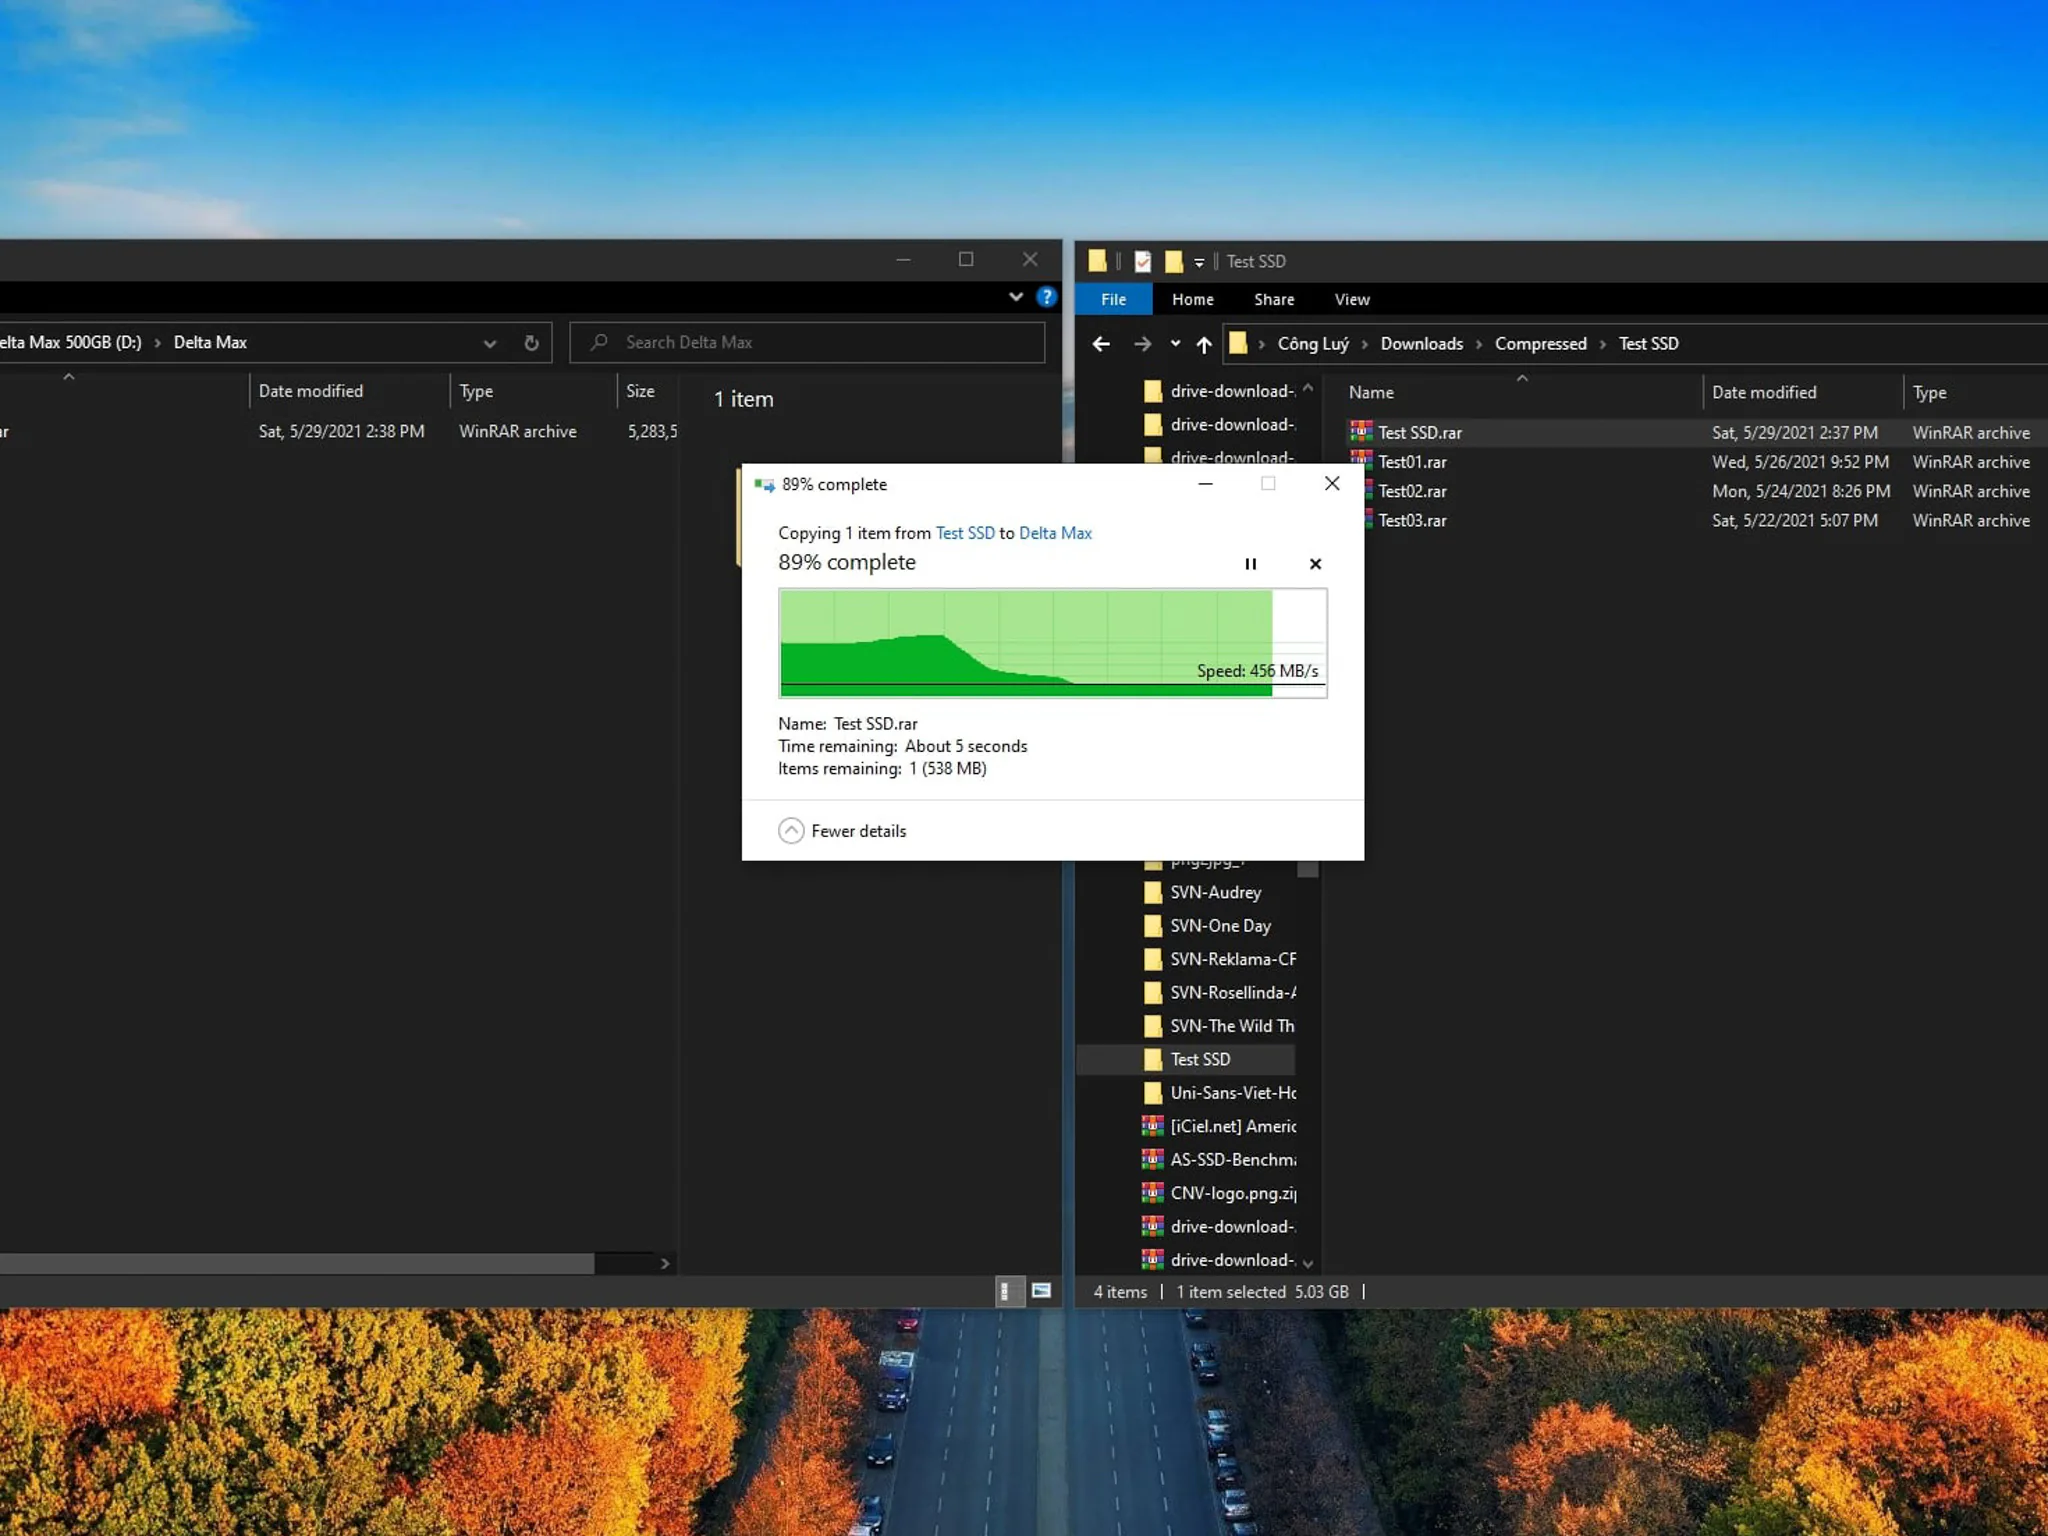Refresh the Delta Max folder

click(x=531, y=343)
